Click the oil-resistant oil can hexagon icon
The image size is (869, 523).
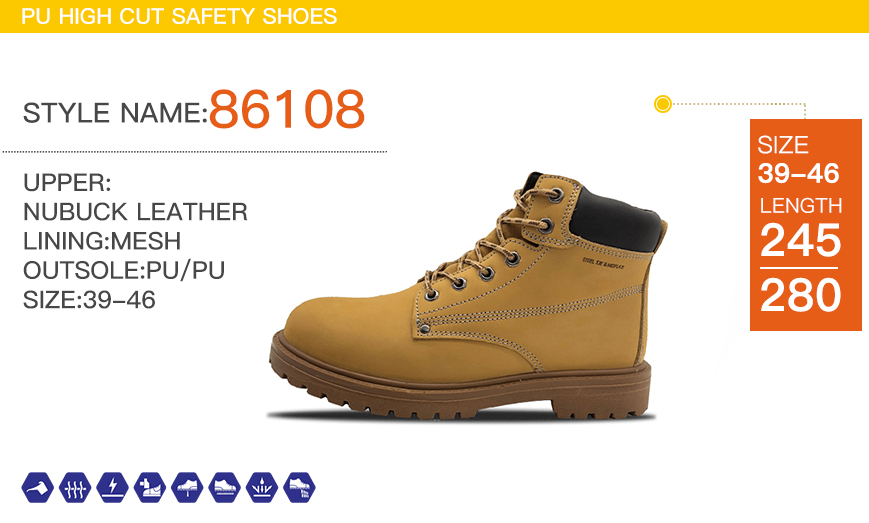[x=38, y=488]
